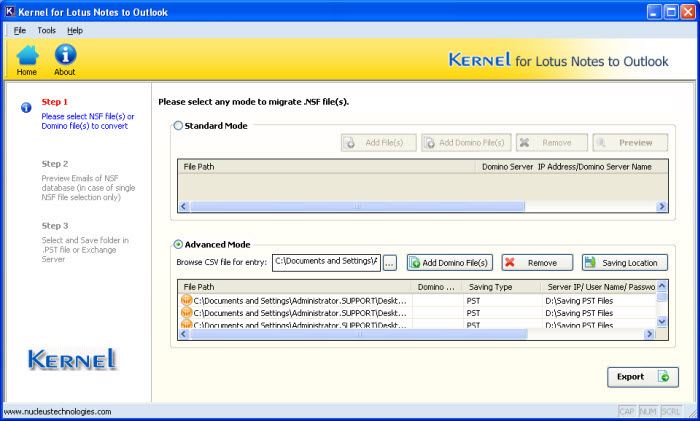Screen dimensions: 700x421
Task: Click the Kernel app icon in title bar
Action: [x=10, y=12]
